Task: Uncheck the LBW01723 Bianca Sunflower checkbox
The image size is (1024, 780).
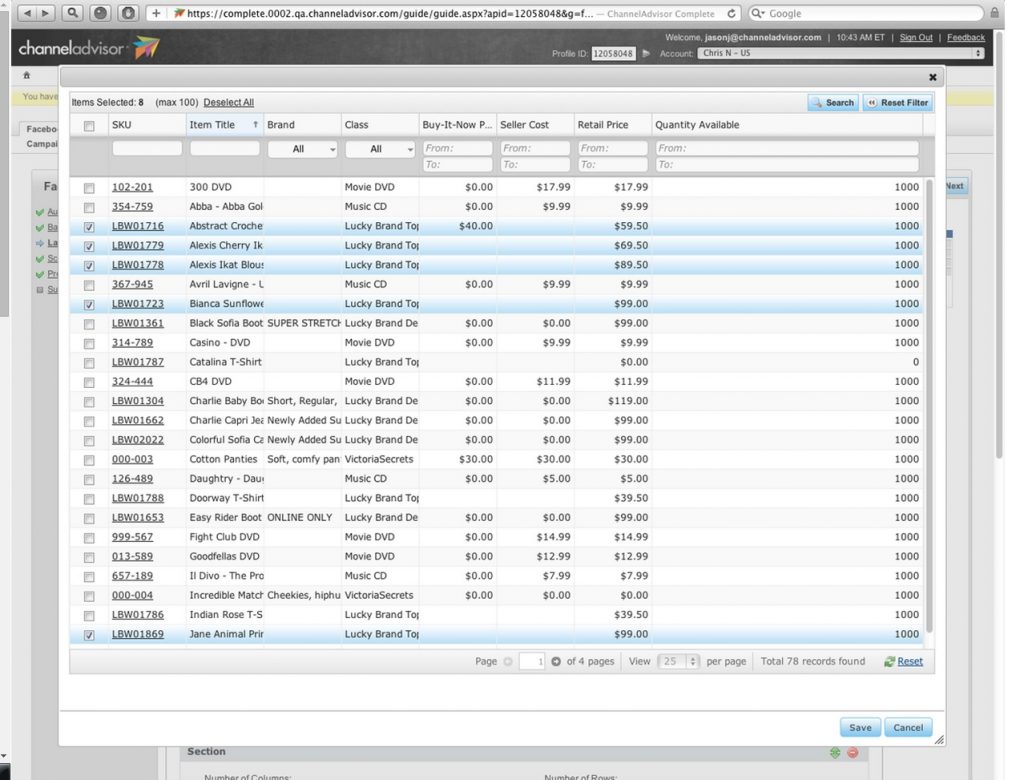Action: 89,305
